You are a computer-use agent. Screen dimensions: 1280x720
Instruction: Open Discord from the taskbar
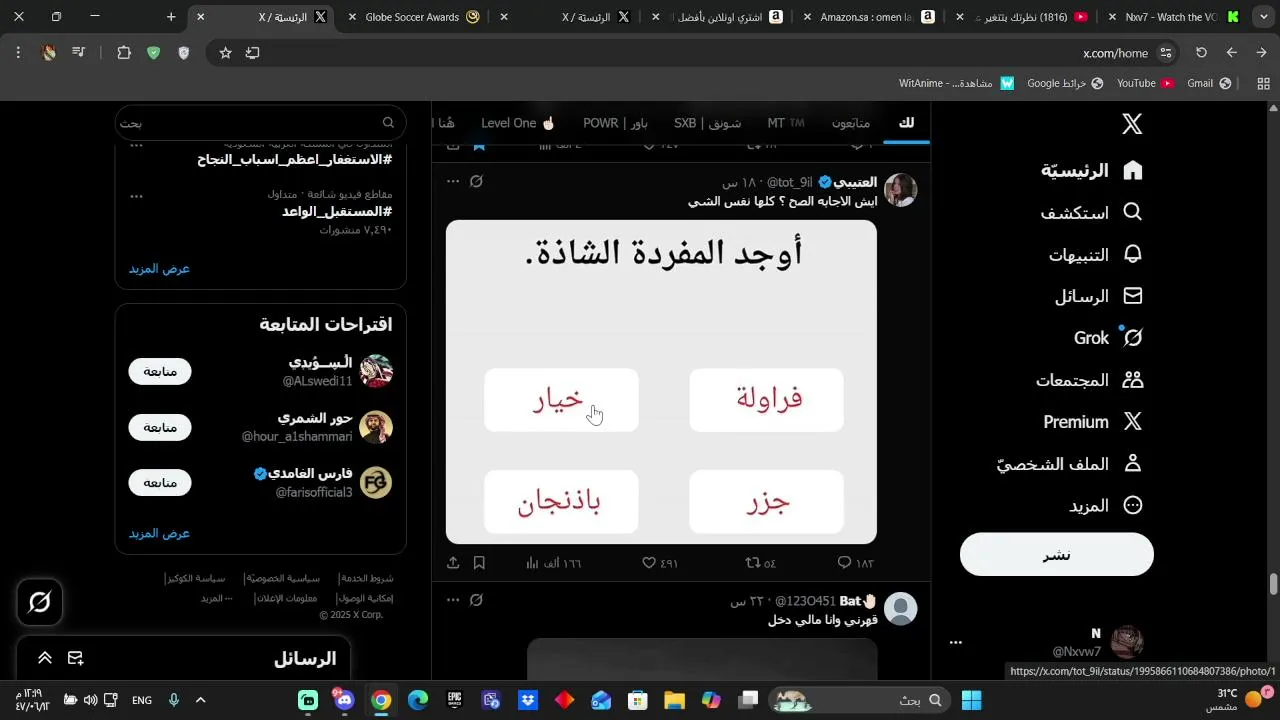coord(345,700)
